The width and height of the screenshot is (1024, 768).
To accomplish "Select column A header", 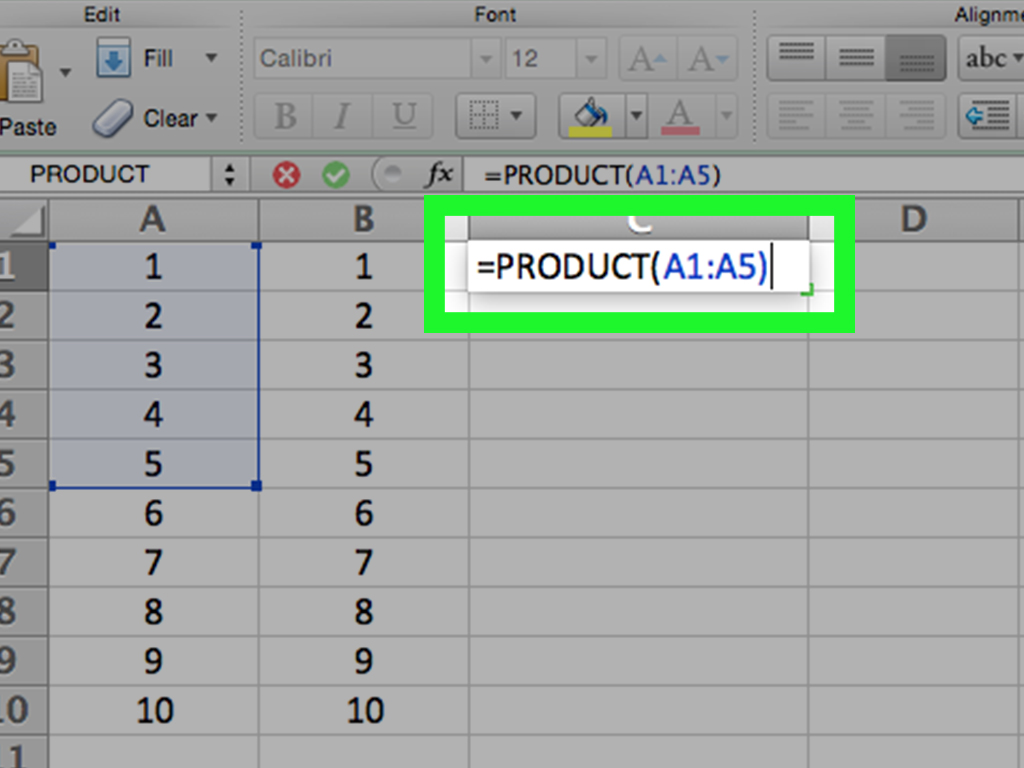I will tap(153, 219).
